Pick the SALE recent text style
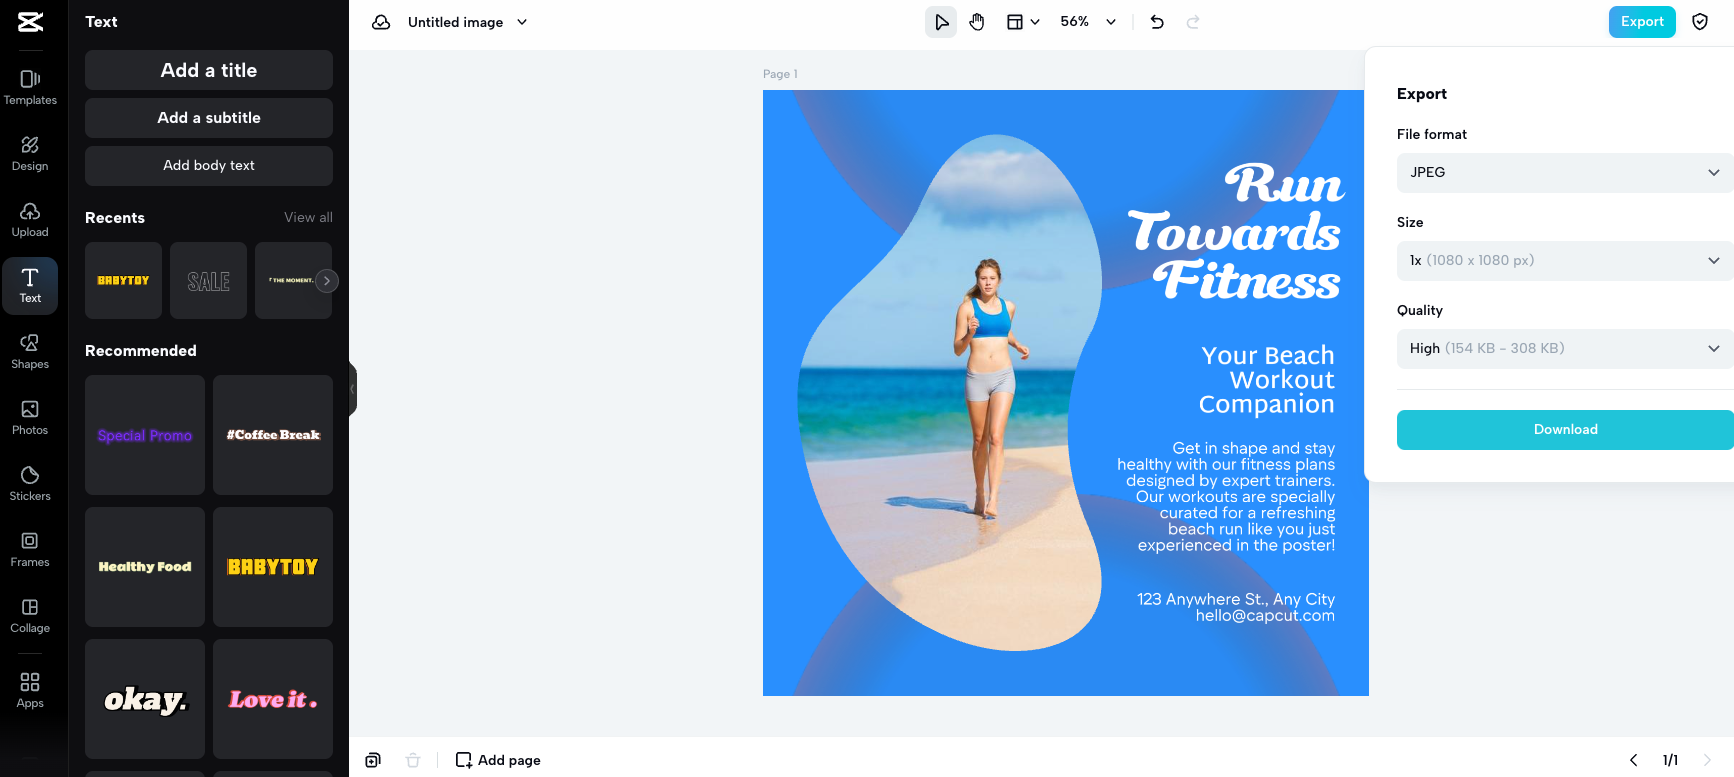The image size is (1734, 777). click(x=208, y=281)
